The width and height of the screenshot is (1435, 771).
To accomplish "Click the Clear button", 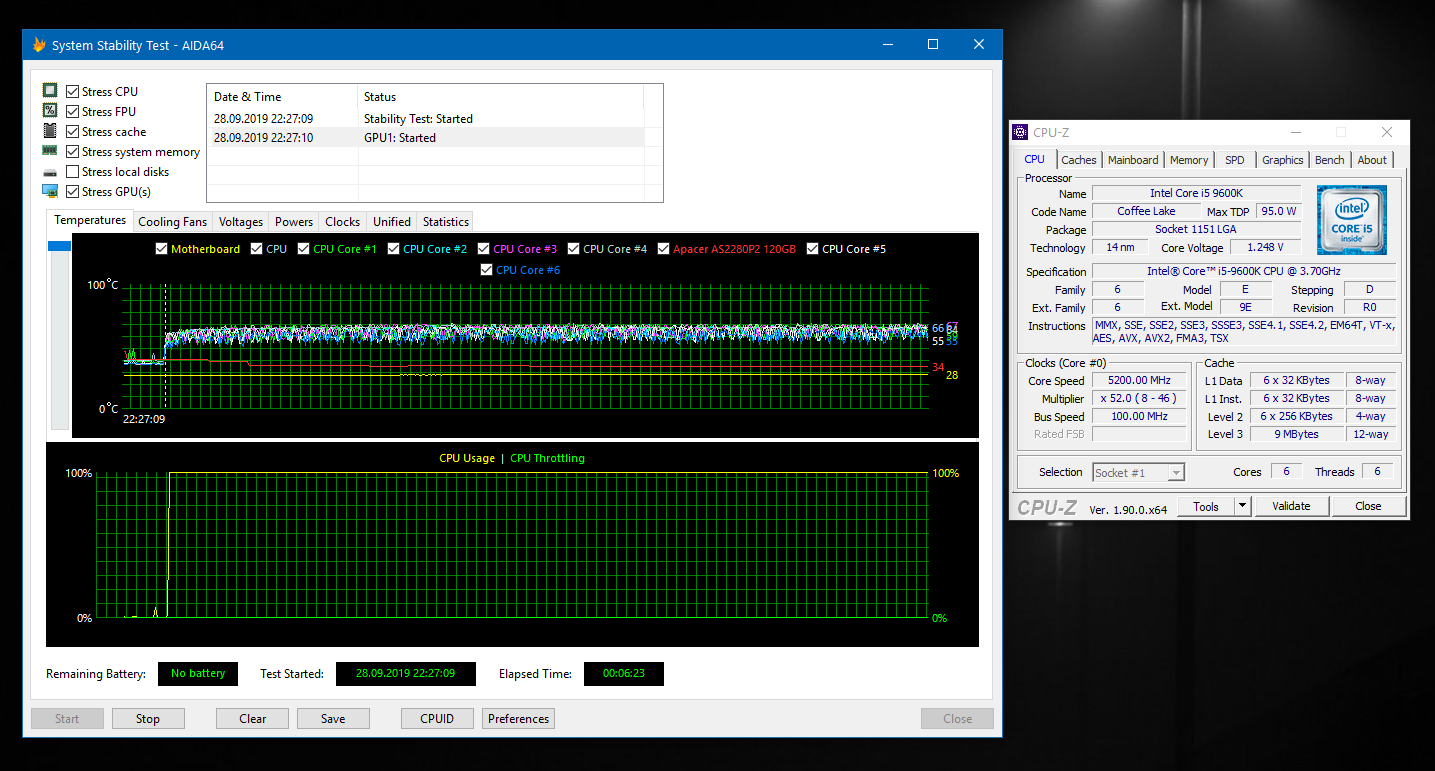I will pyautogui.click(x=253, y=718).
